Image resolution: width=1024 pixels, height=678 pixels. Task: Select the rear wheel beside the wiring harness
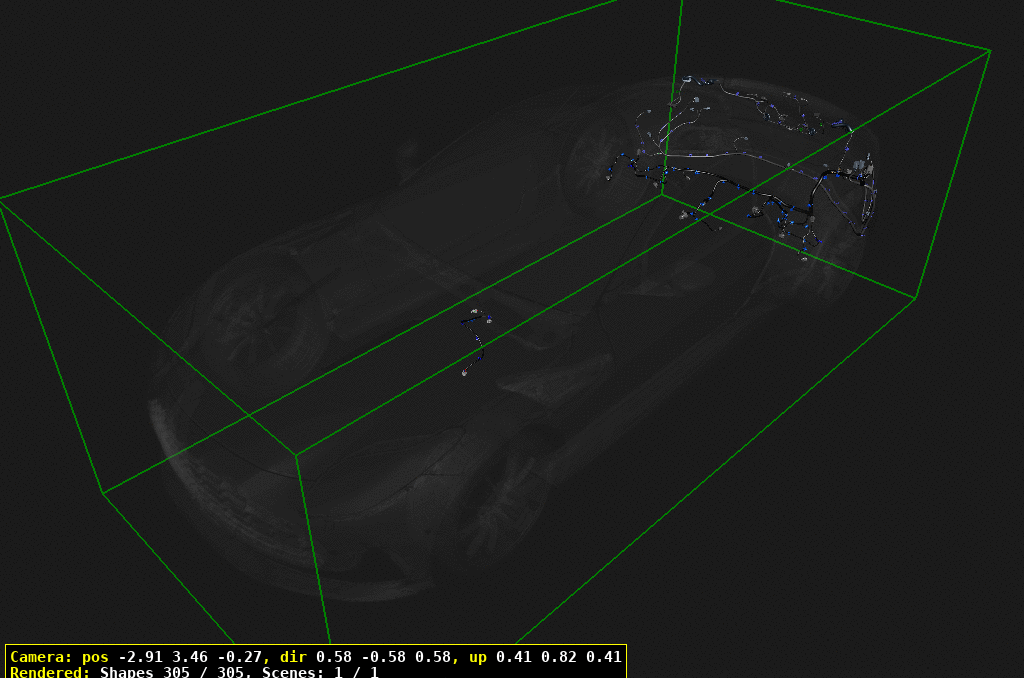600,165
